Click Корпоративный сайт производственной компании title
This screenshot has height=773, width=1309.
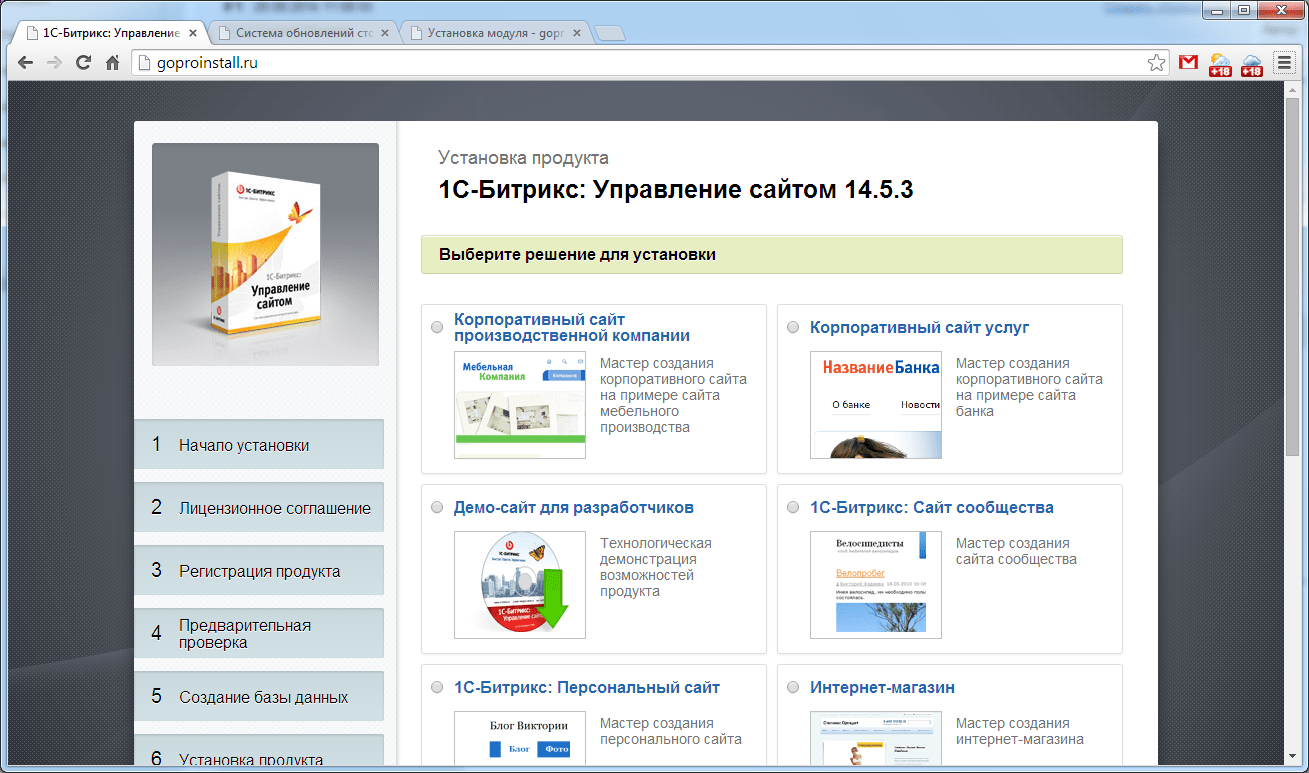pyautogui.click(x=572, y=327)
